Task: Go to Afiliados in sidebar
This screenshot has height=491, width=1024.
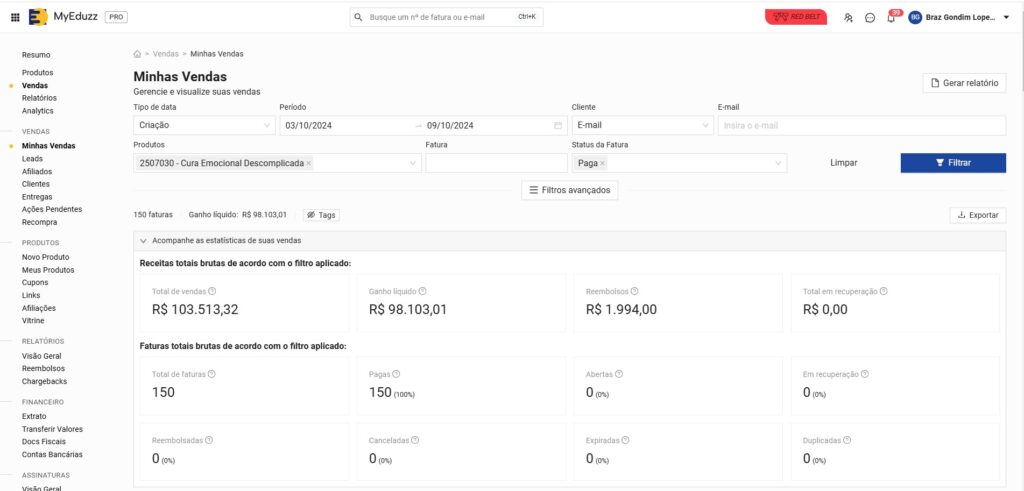Action: [x=37, y=171]
